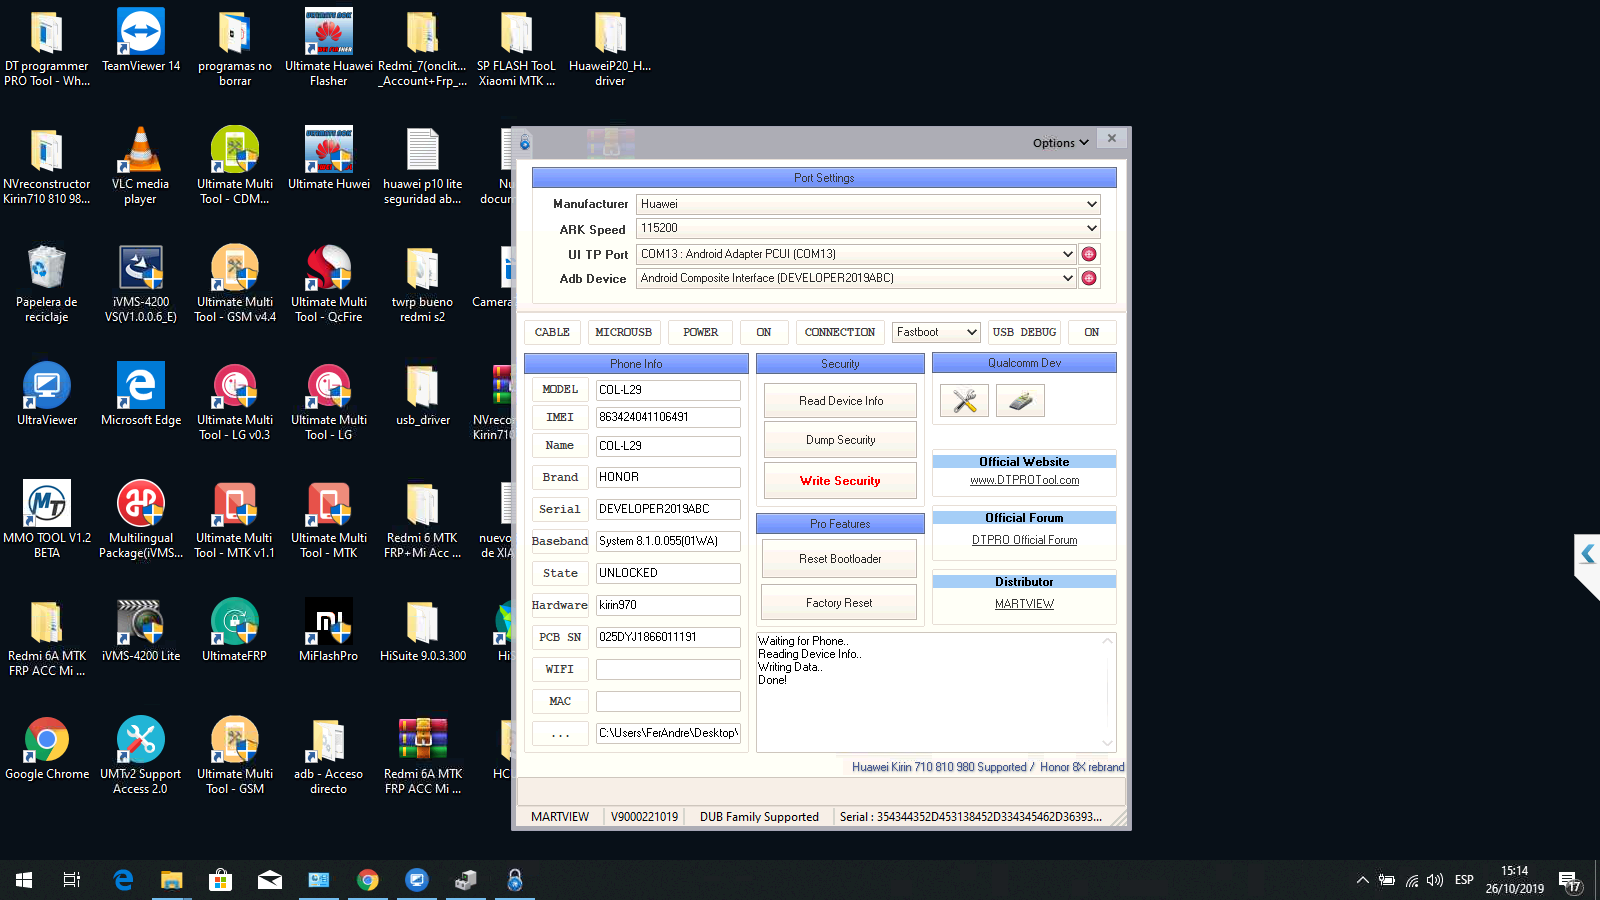The width and height of the screenshot is (1600, 900).
Task: Select the CABLE tab
Action: tap(552, 332)
